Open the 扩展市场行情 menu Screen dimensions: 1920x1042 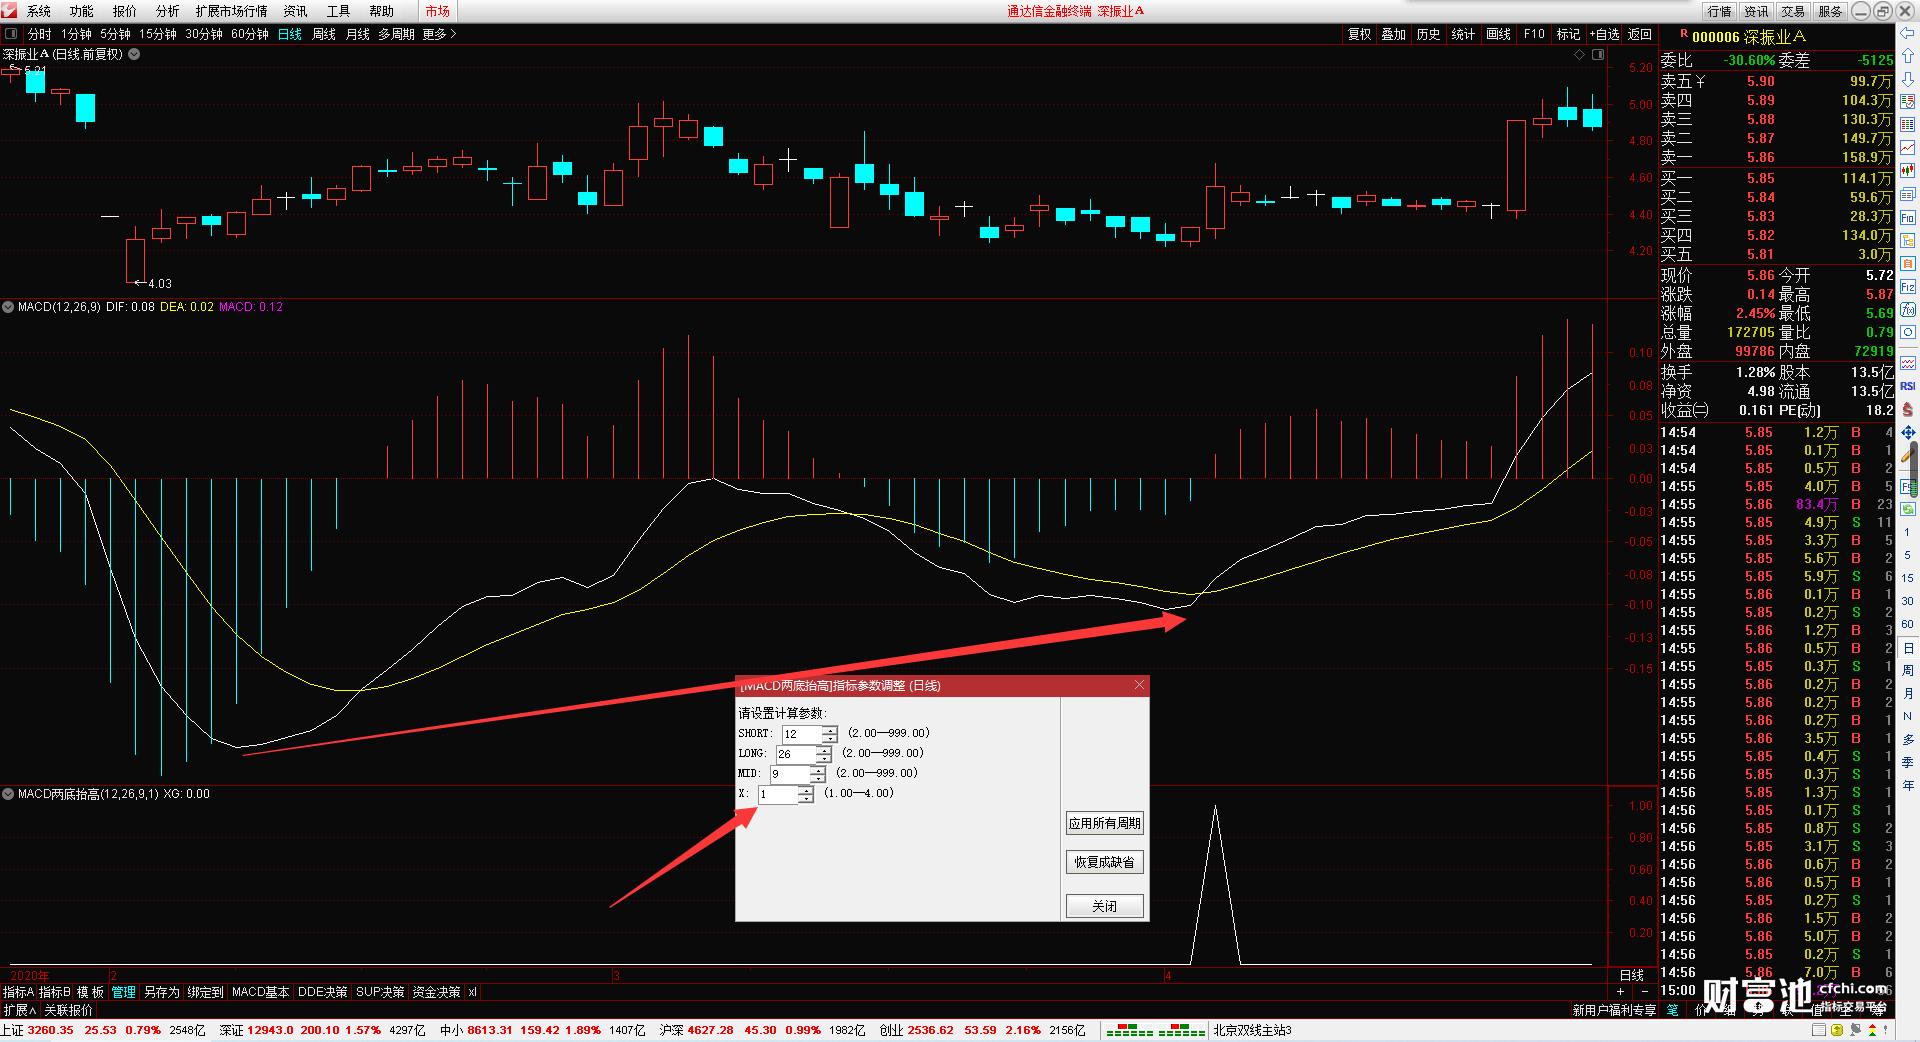(x=232, y=11)
